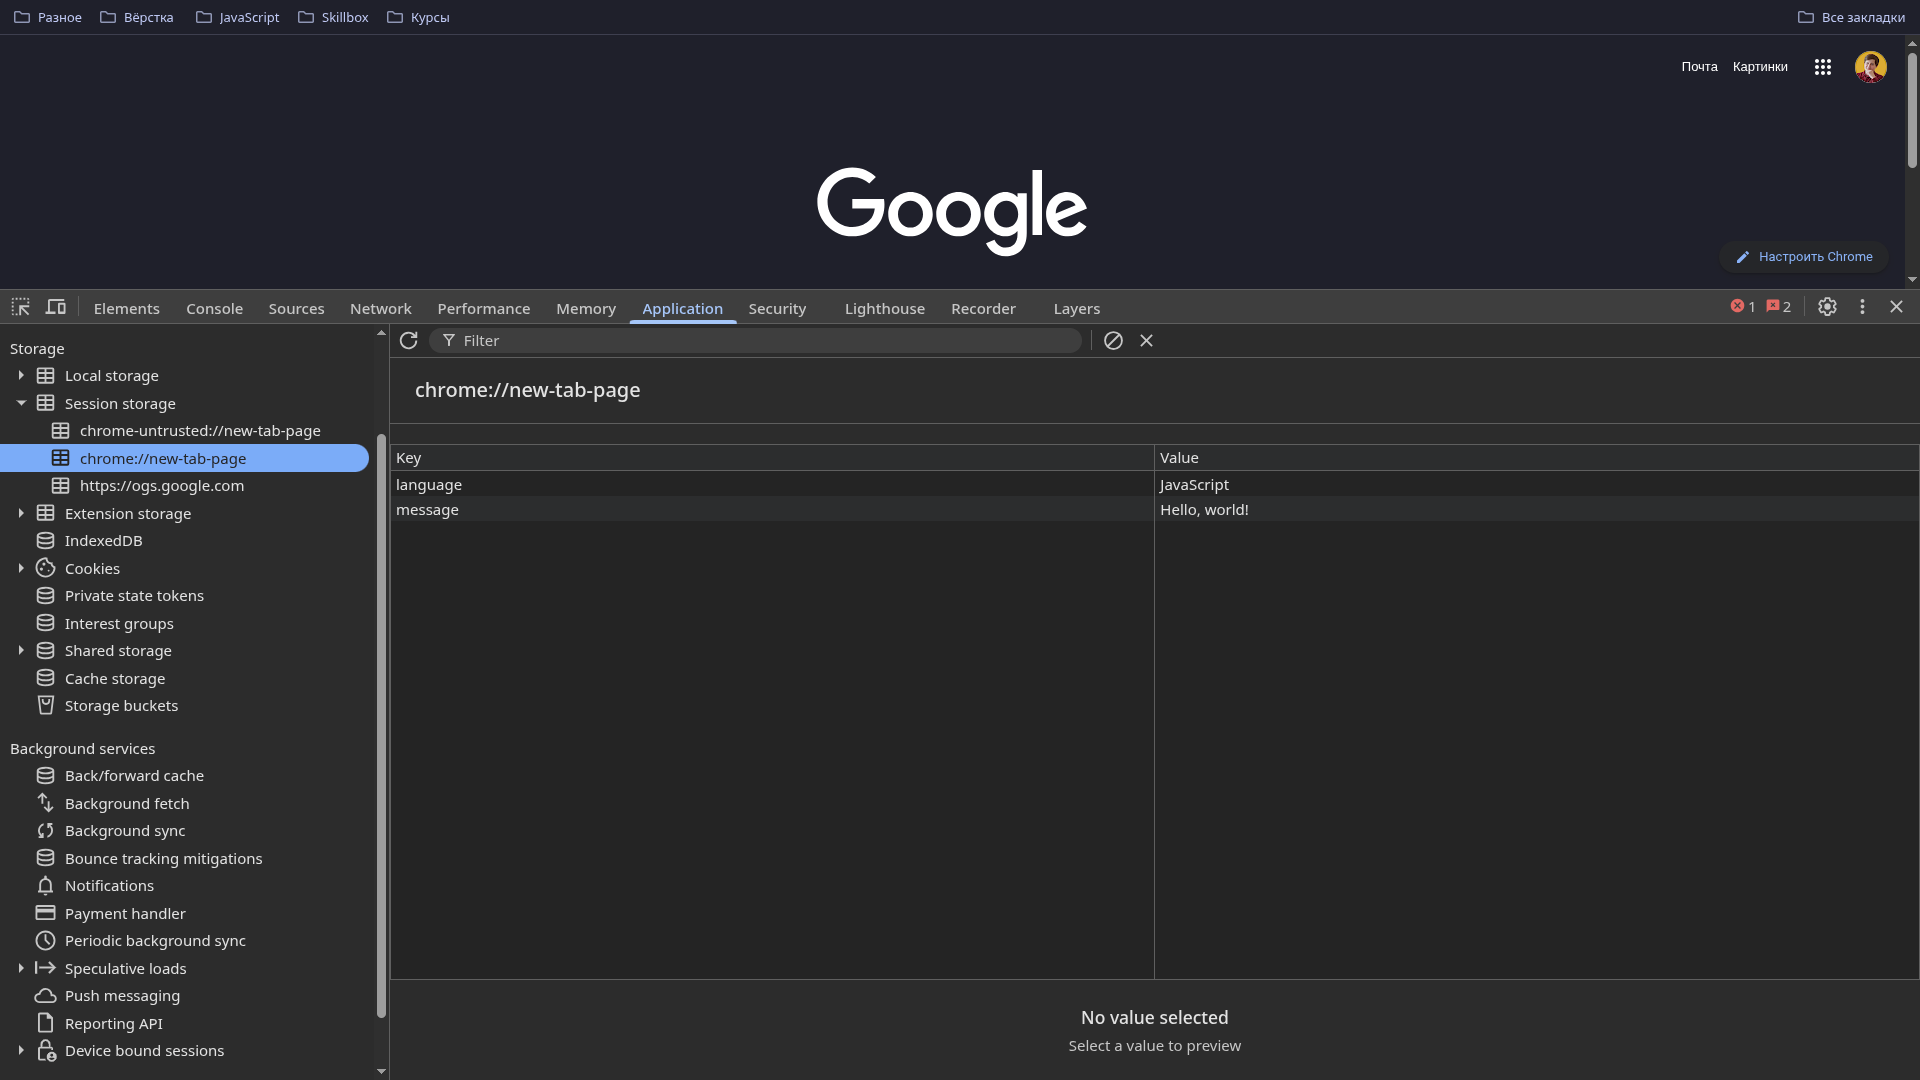The width and height of the screenshot is (1920, 1080).
Task: Refresh the session storage table
Action: (x=408, y=341)
